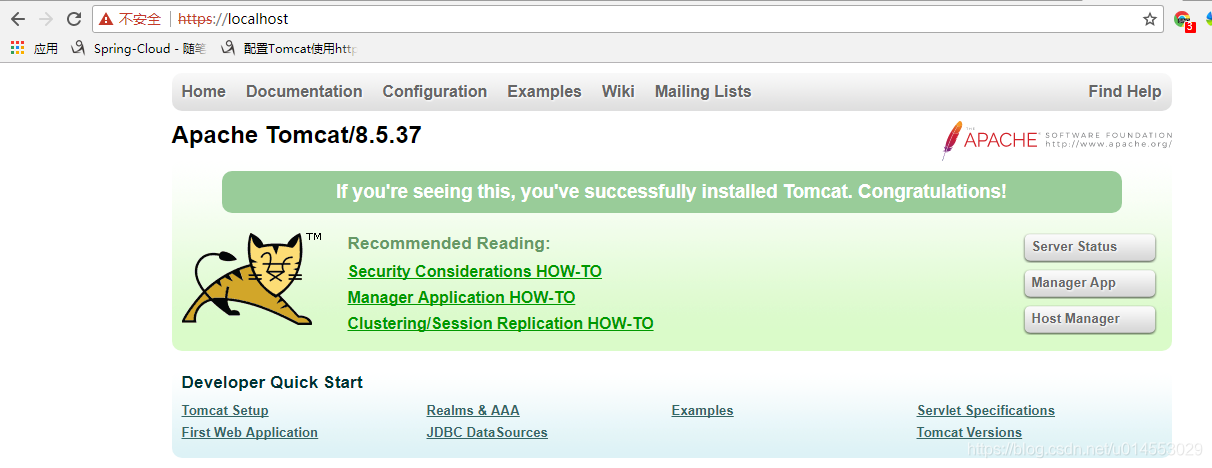Open the Realms & AAA link

[473, 410]
